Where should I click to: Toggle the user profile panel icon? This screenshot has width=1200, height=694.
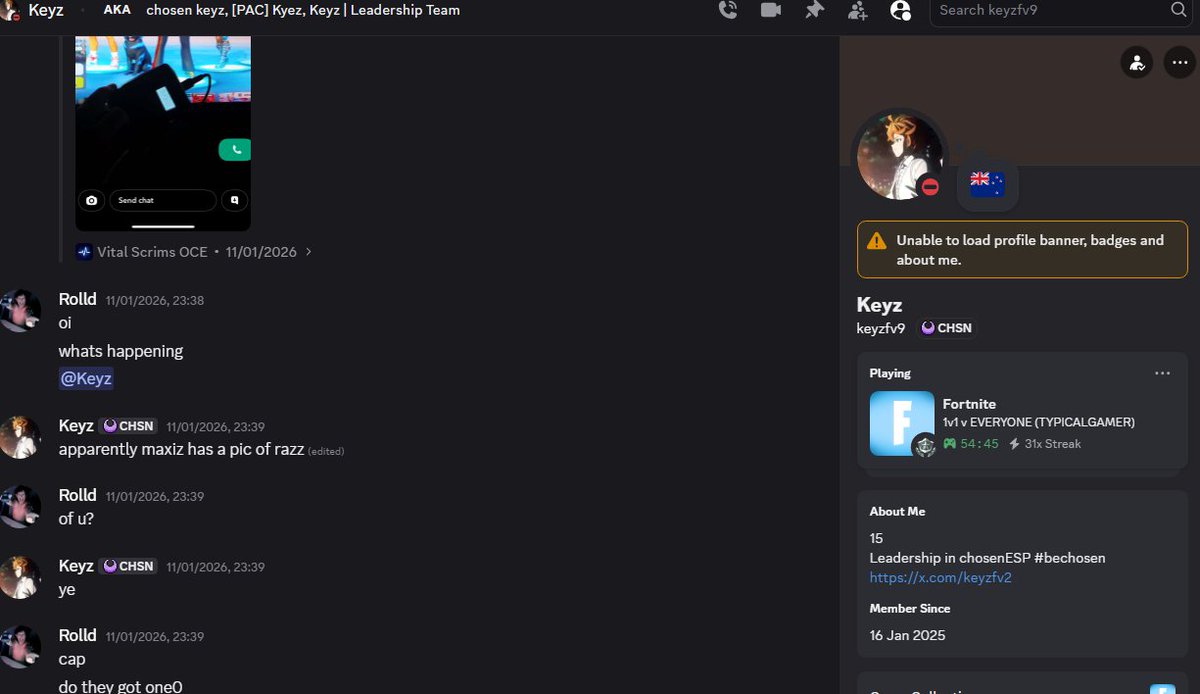900,10
